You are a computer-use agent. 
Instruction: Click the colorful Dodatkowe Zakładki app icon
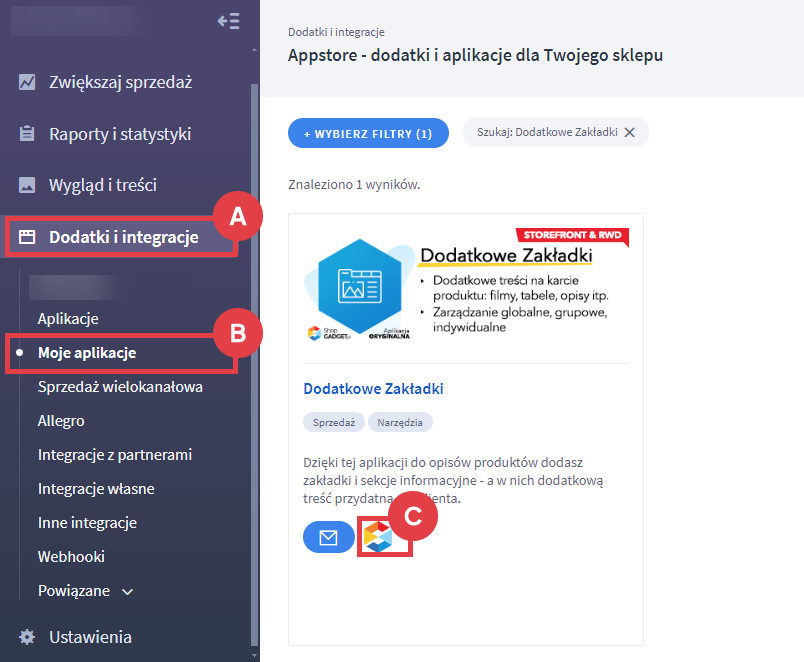click(384, 536)
